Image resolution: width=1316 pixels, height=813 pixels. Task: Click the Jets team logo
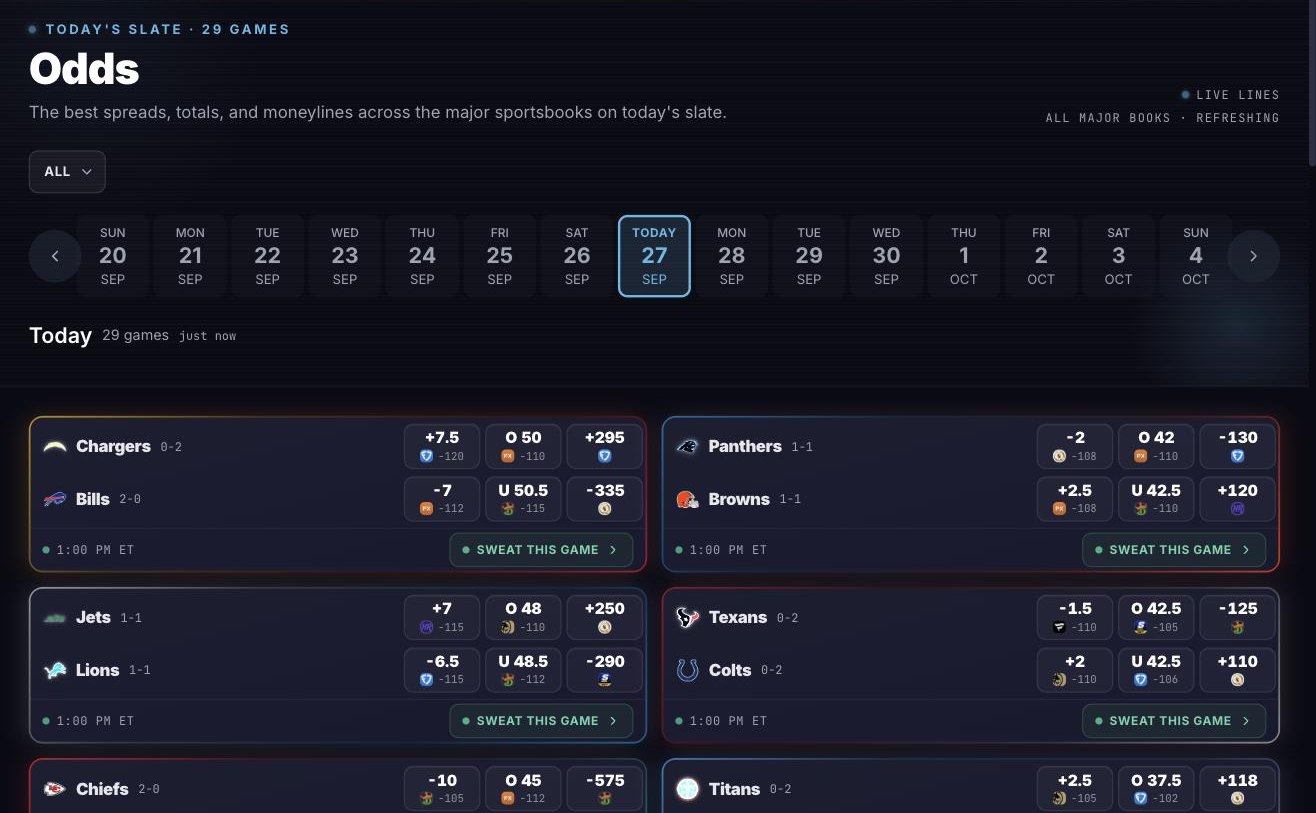tap(55, 617)
